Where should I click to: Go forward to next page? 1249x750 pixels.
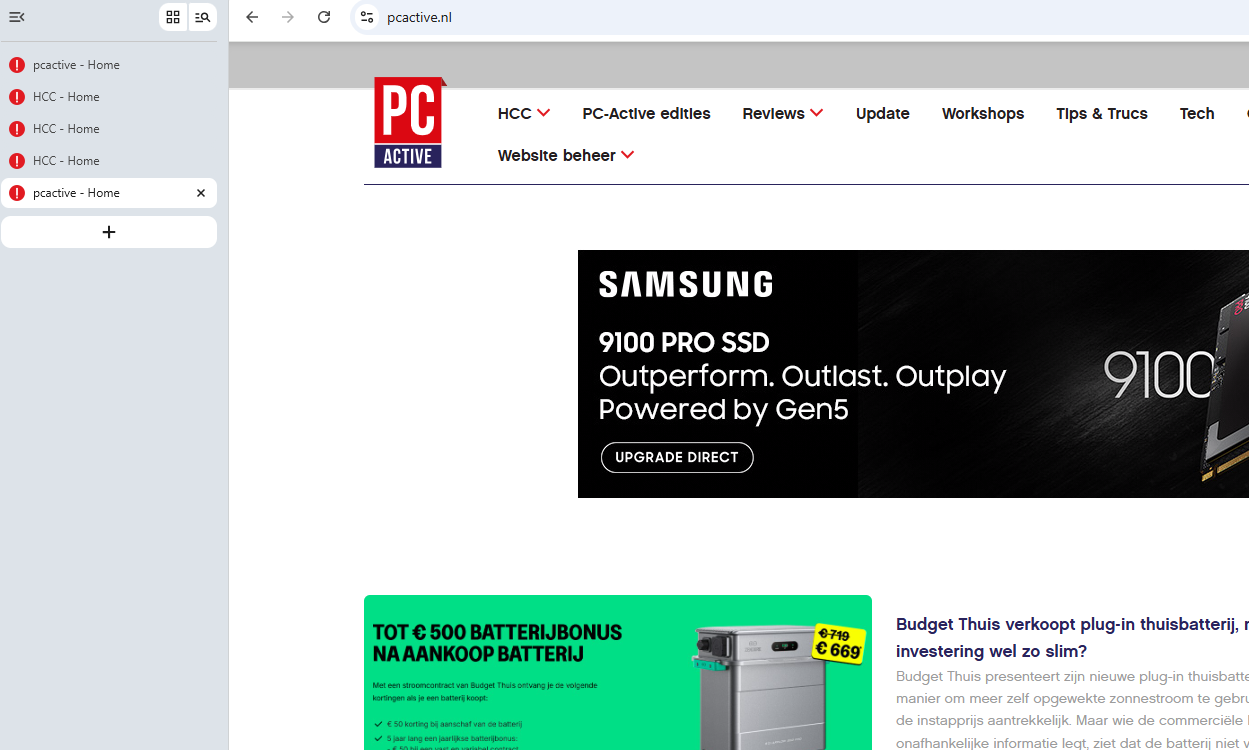288,17
